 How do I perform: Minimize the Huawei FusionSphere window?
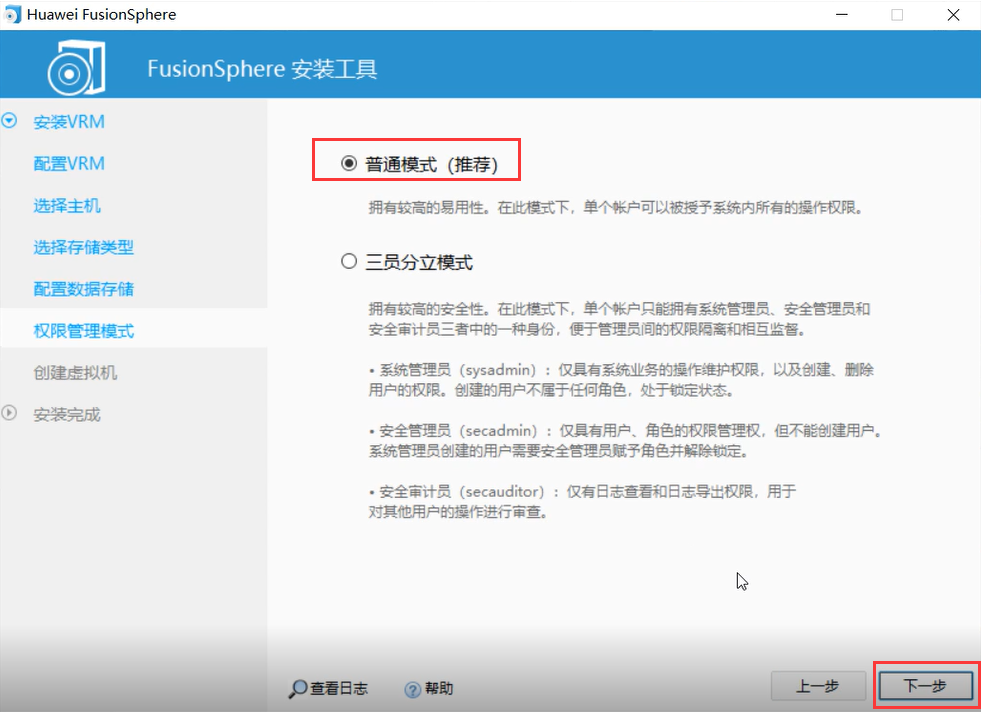tap(842, 14)
